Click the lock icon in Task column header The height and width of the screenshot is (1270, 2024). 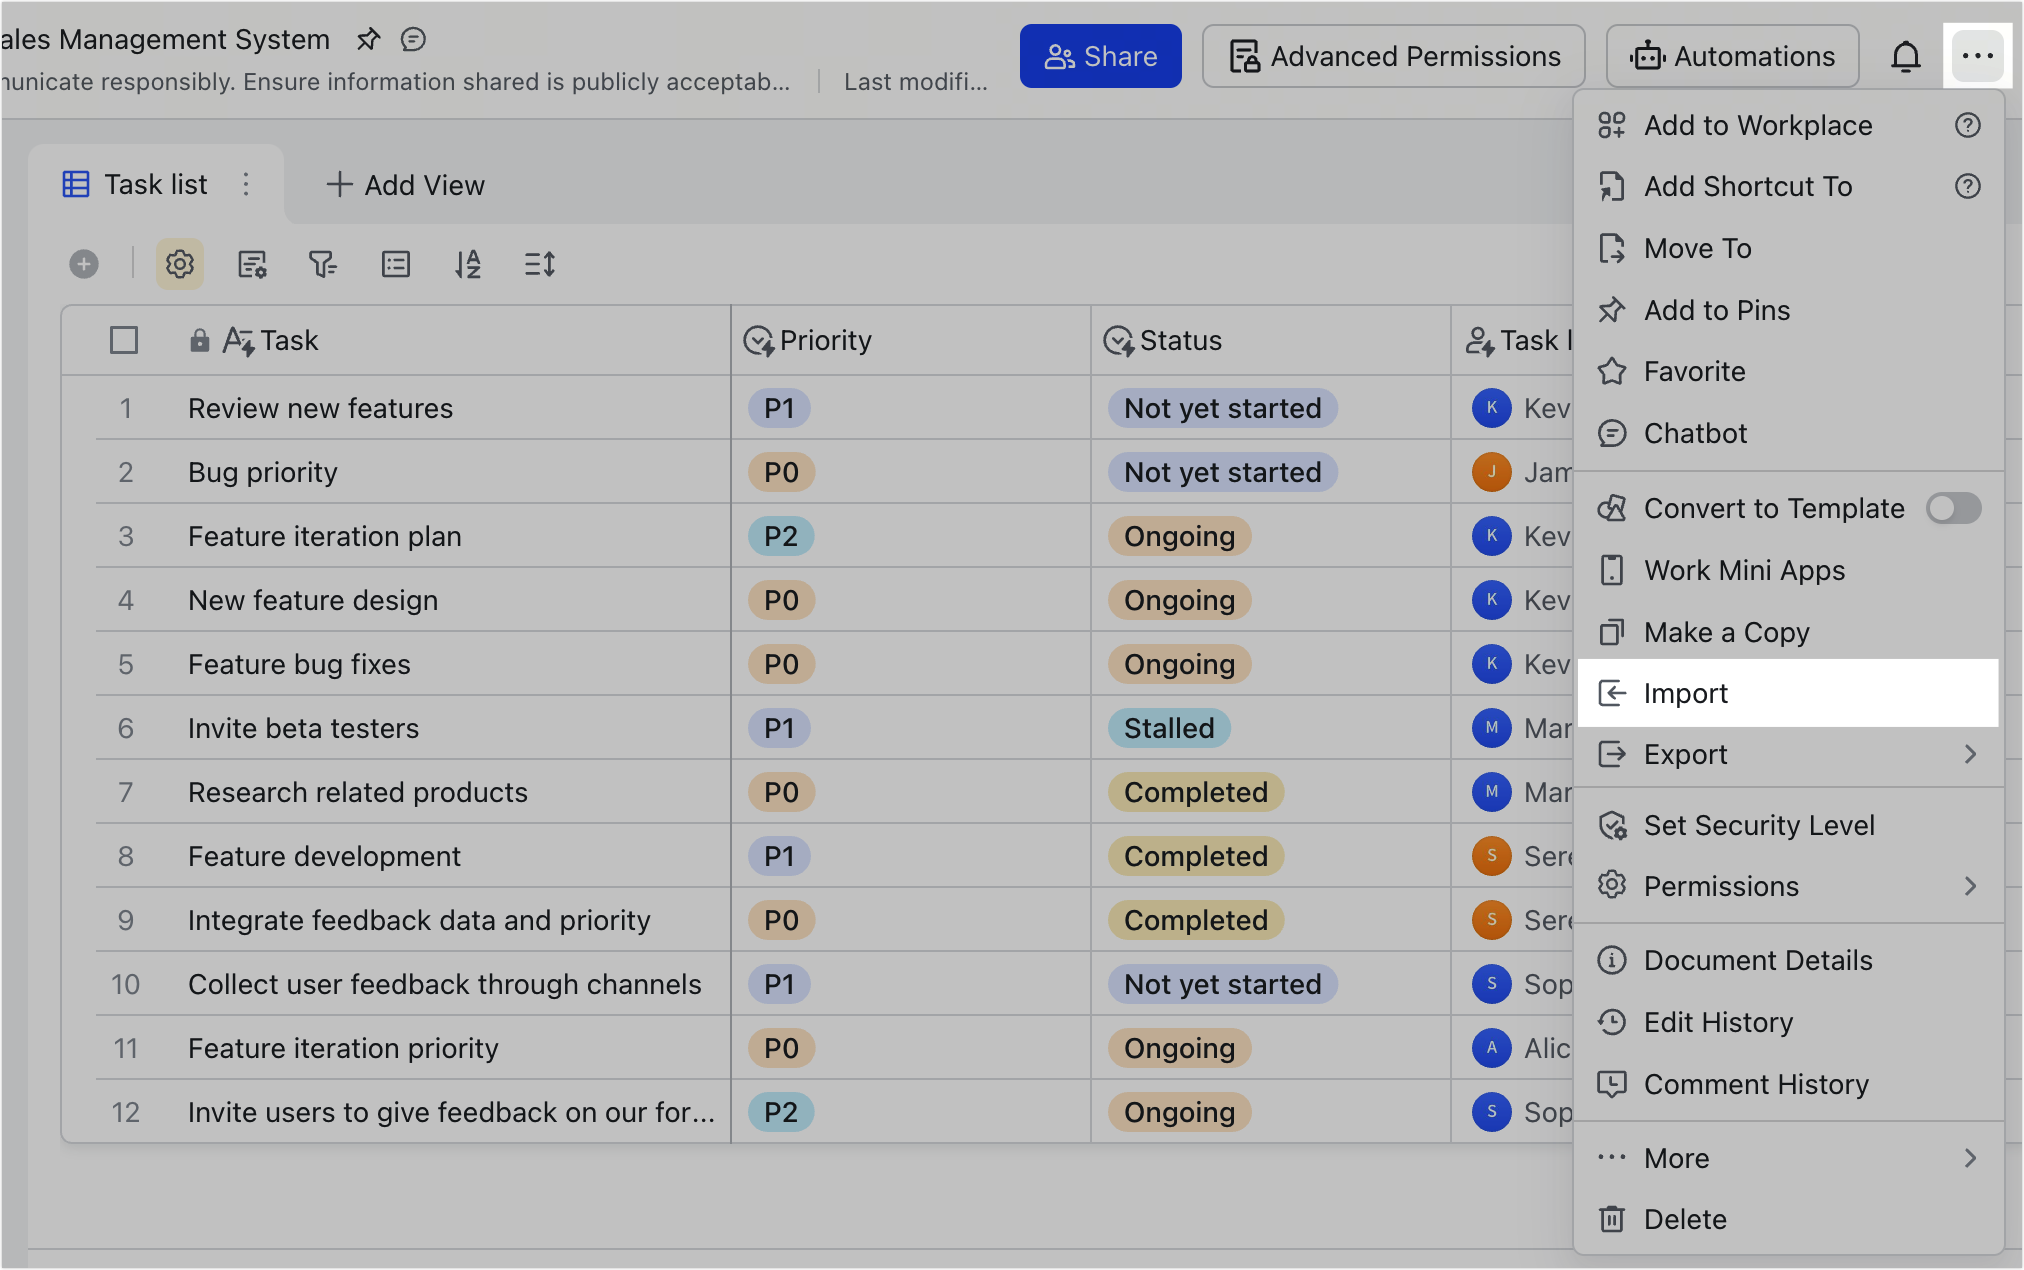tap(200, 340)
